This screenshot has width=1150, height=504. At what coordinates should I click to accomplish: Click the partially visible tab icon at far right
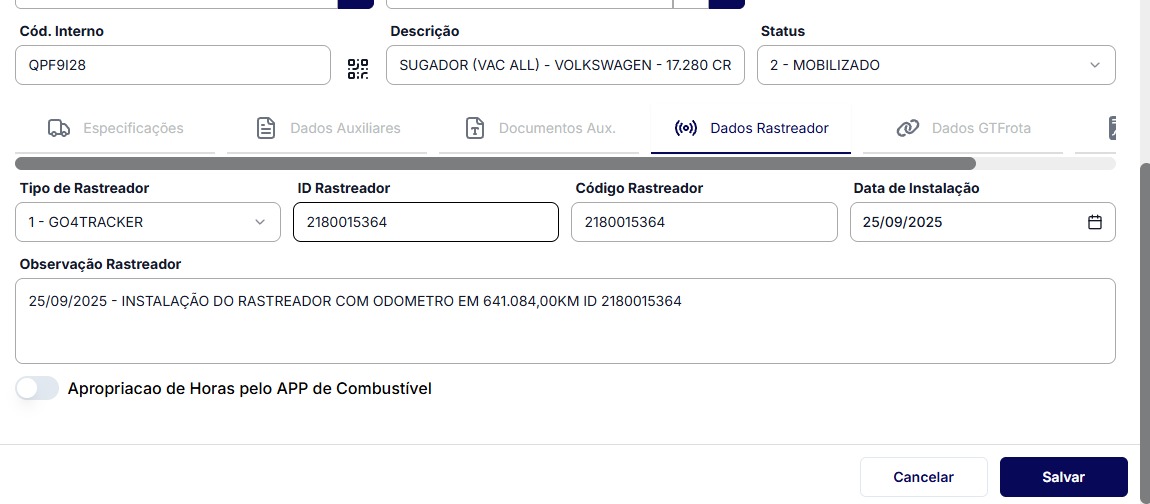coord(1116,128)
